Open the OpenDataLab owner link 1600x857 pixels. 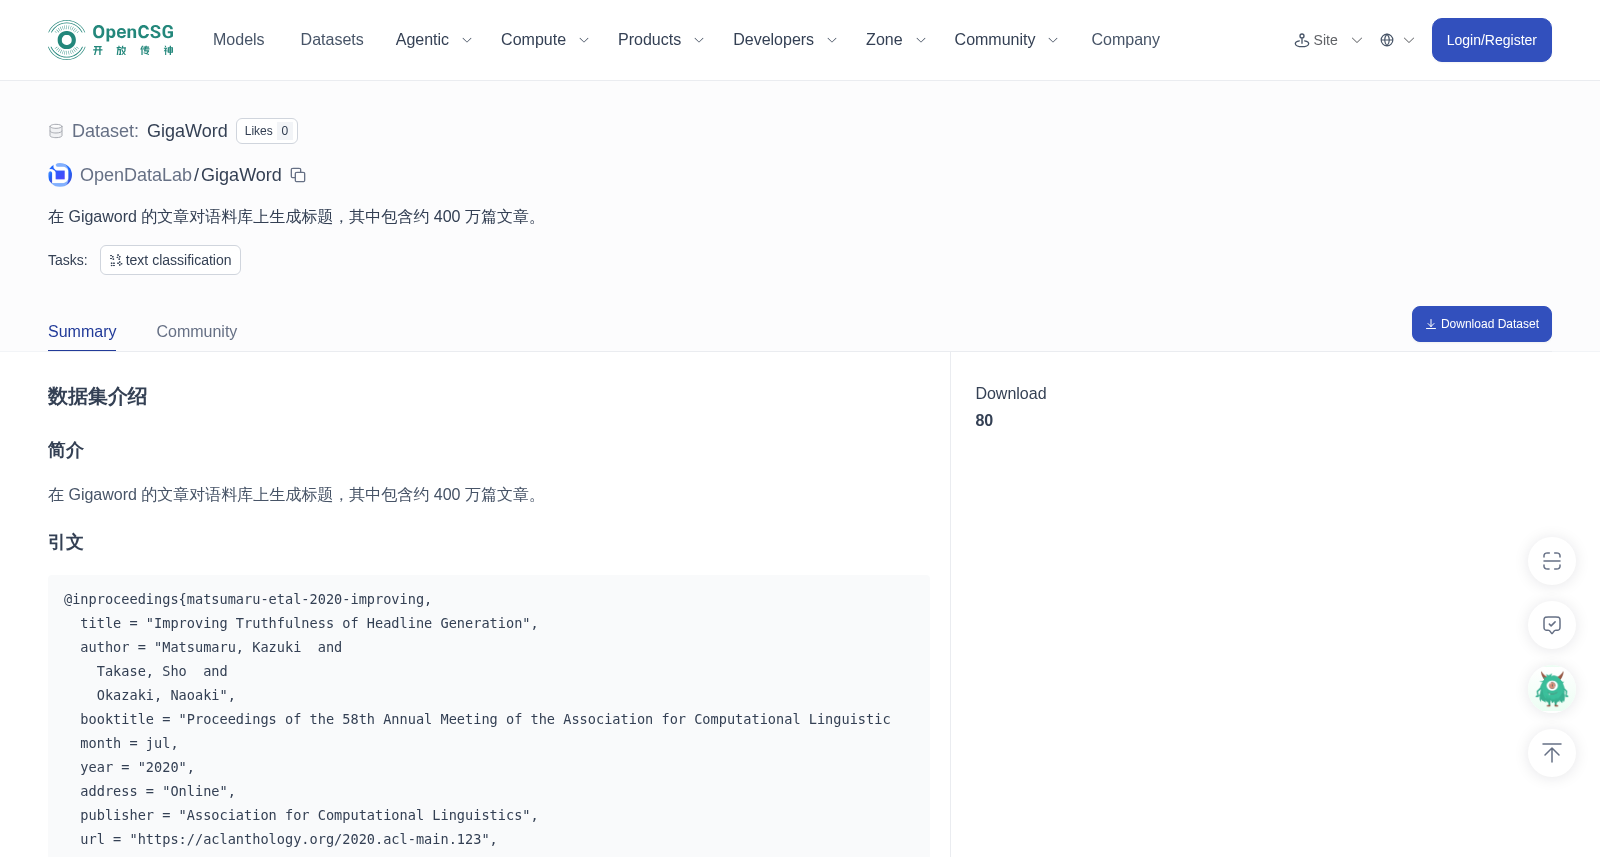pos(136,175)
